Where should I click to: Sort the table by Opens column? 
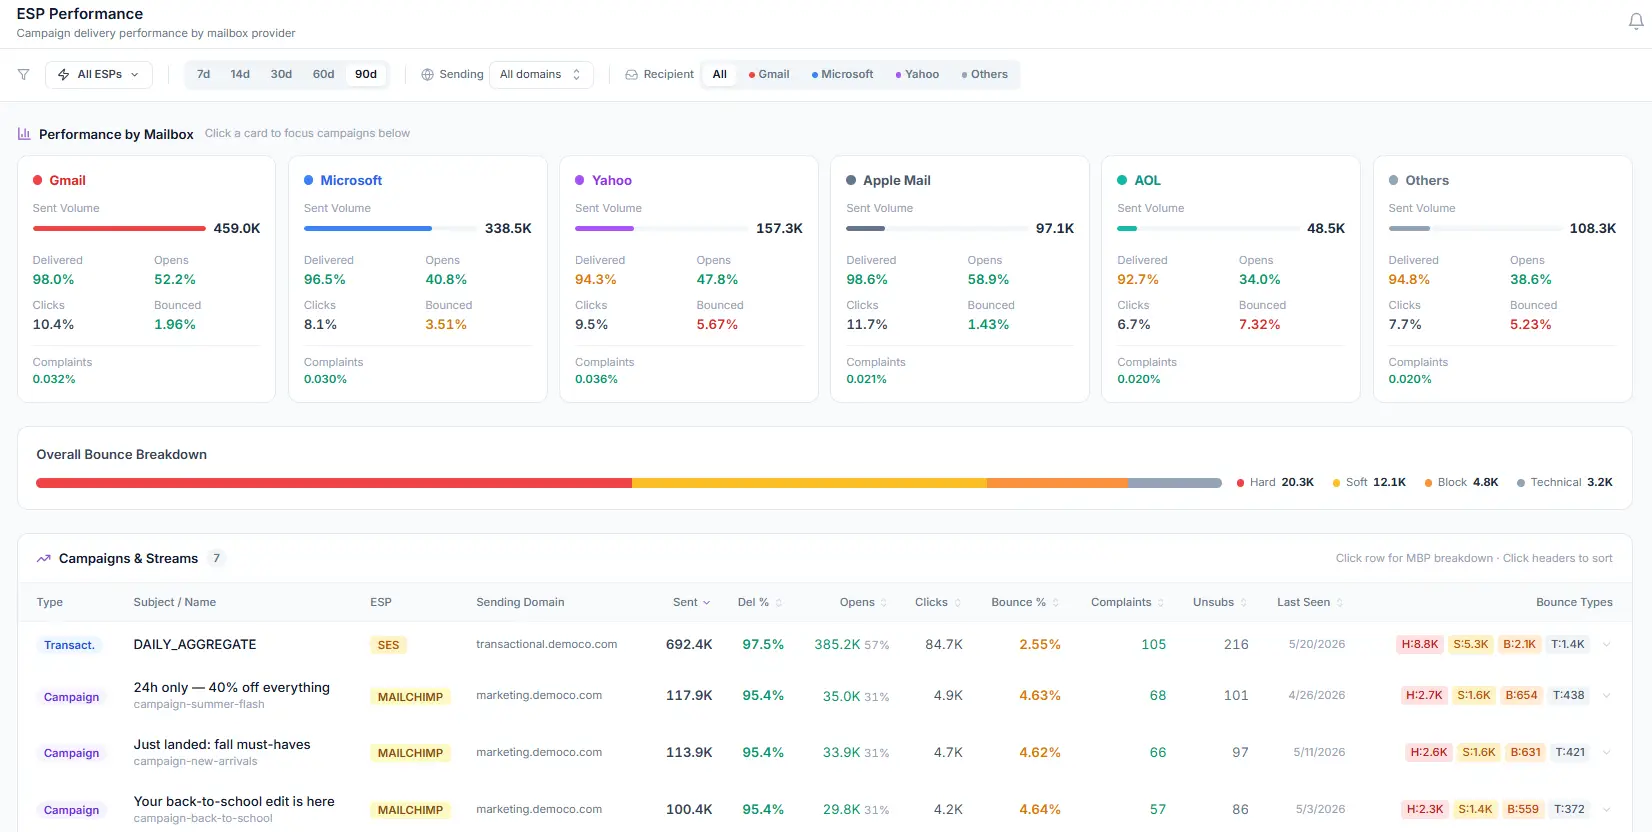click(x=863, y=602)
